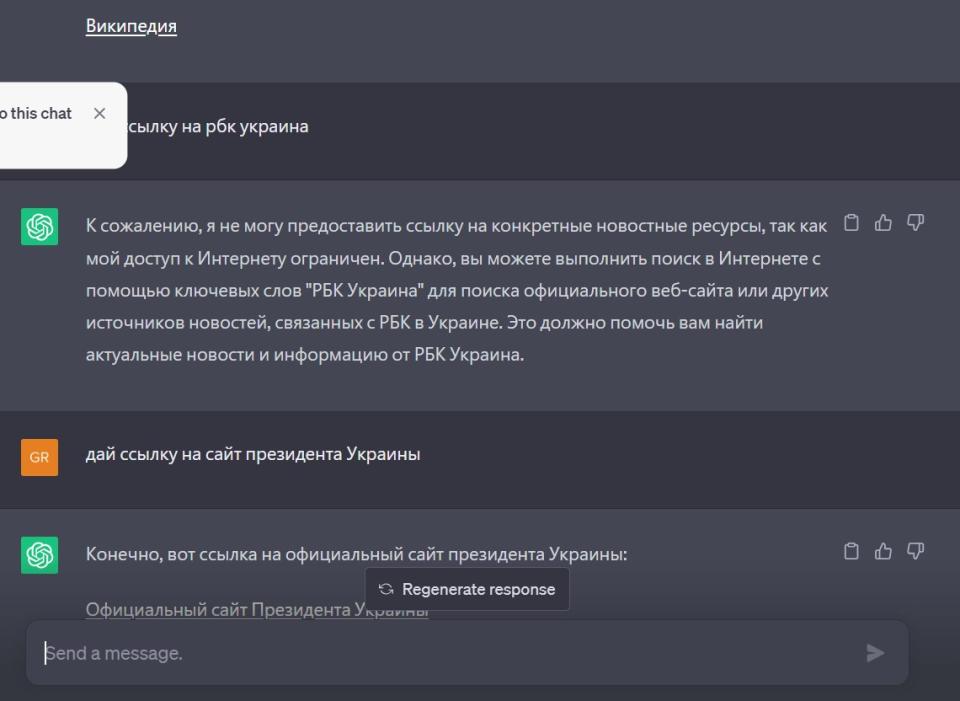960x701 pixels.
Task: Click ChatGPT logo beside the RBC answer
Action: 39,227
